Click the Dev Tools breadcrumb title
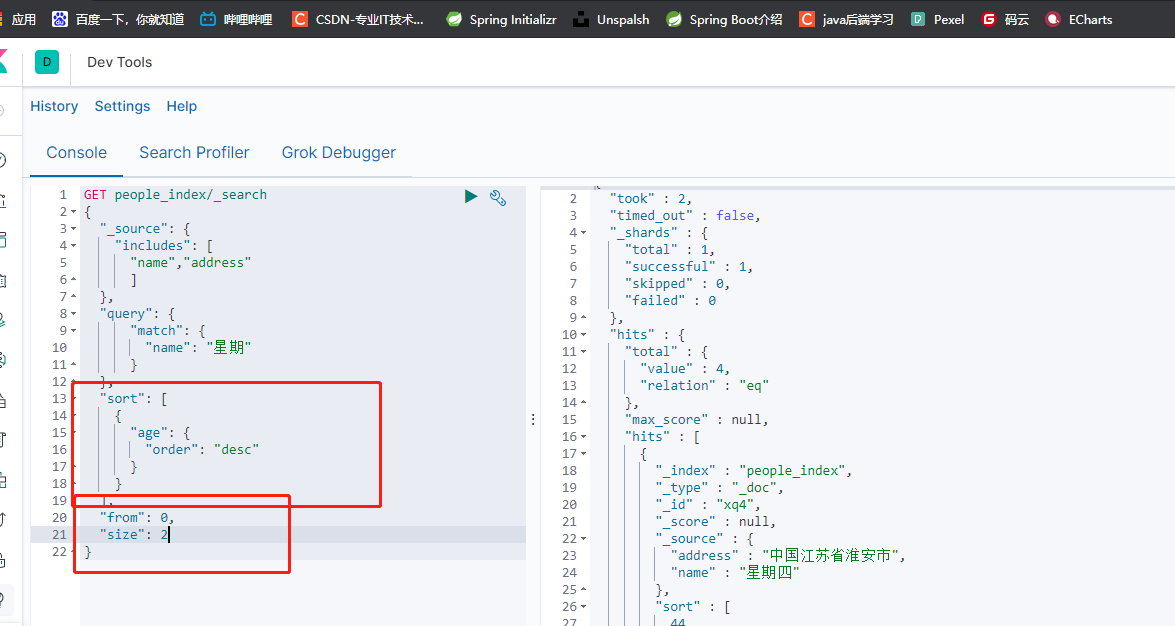Image resolution: width=1175 pixels, height=626 pixels. [x=119, y=62]
